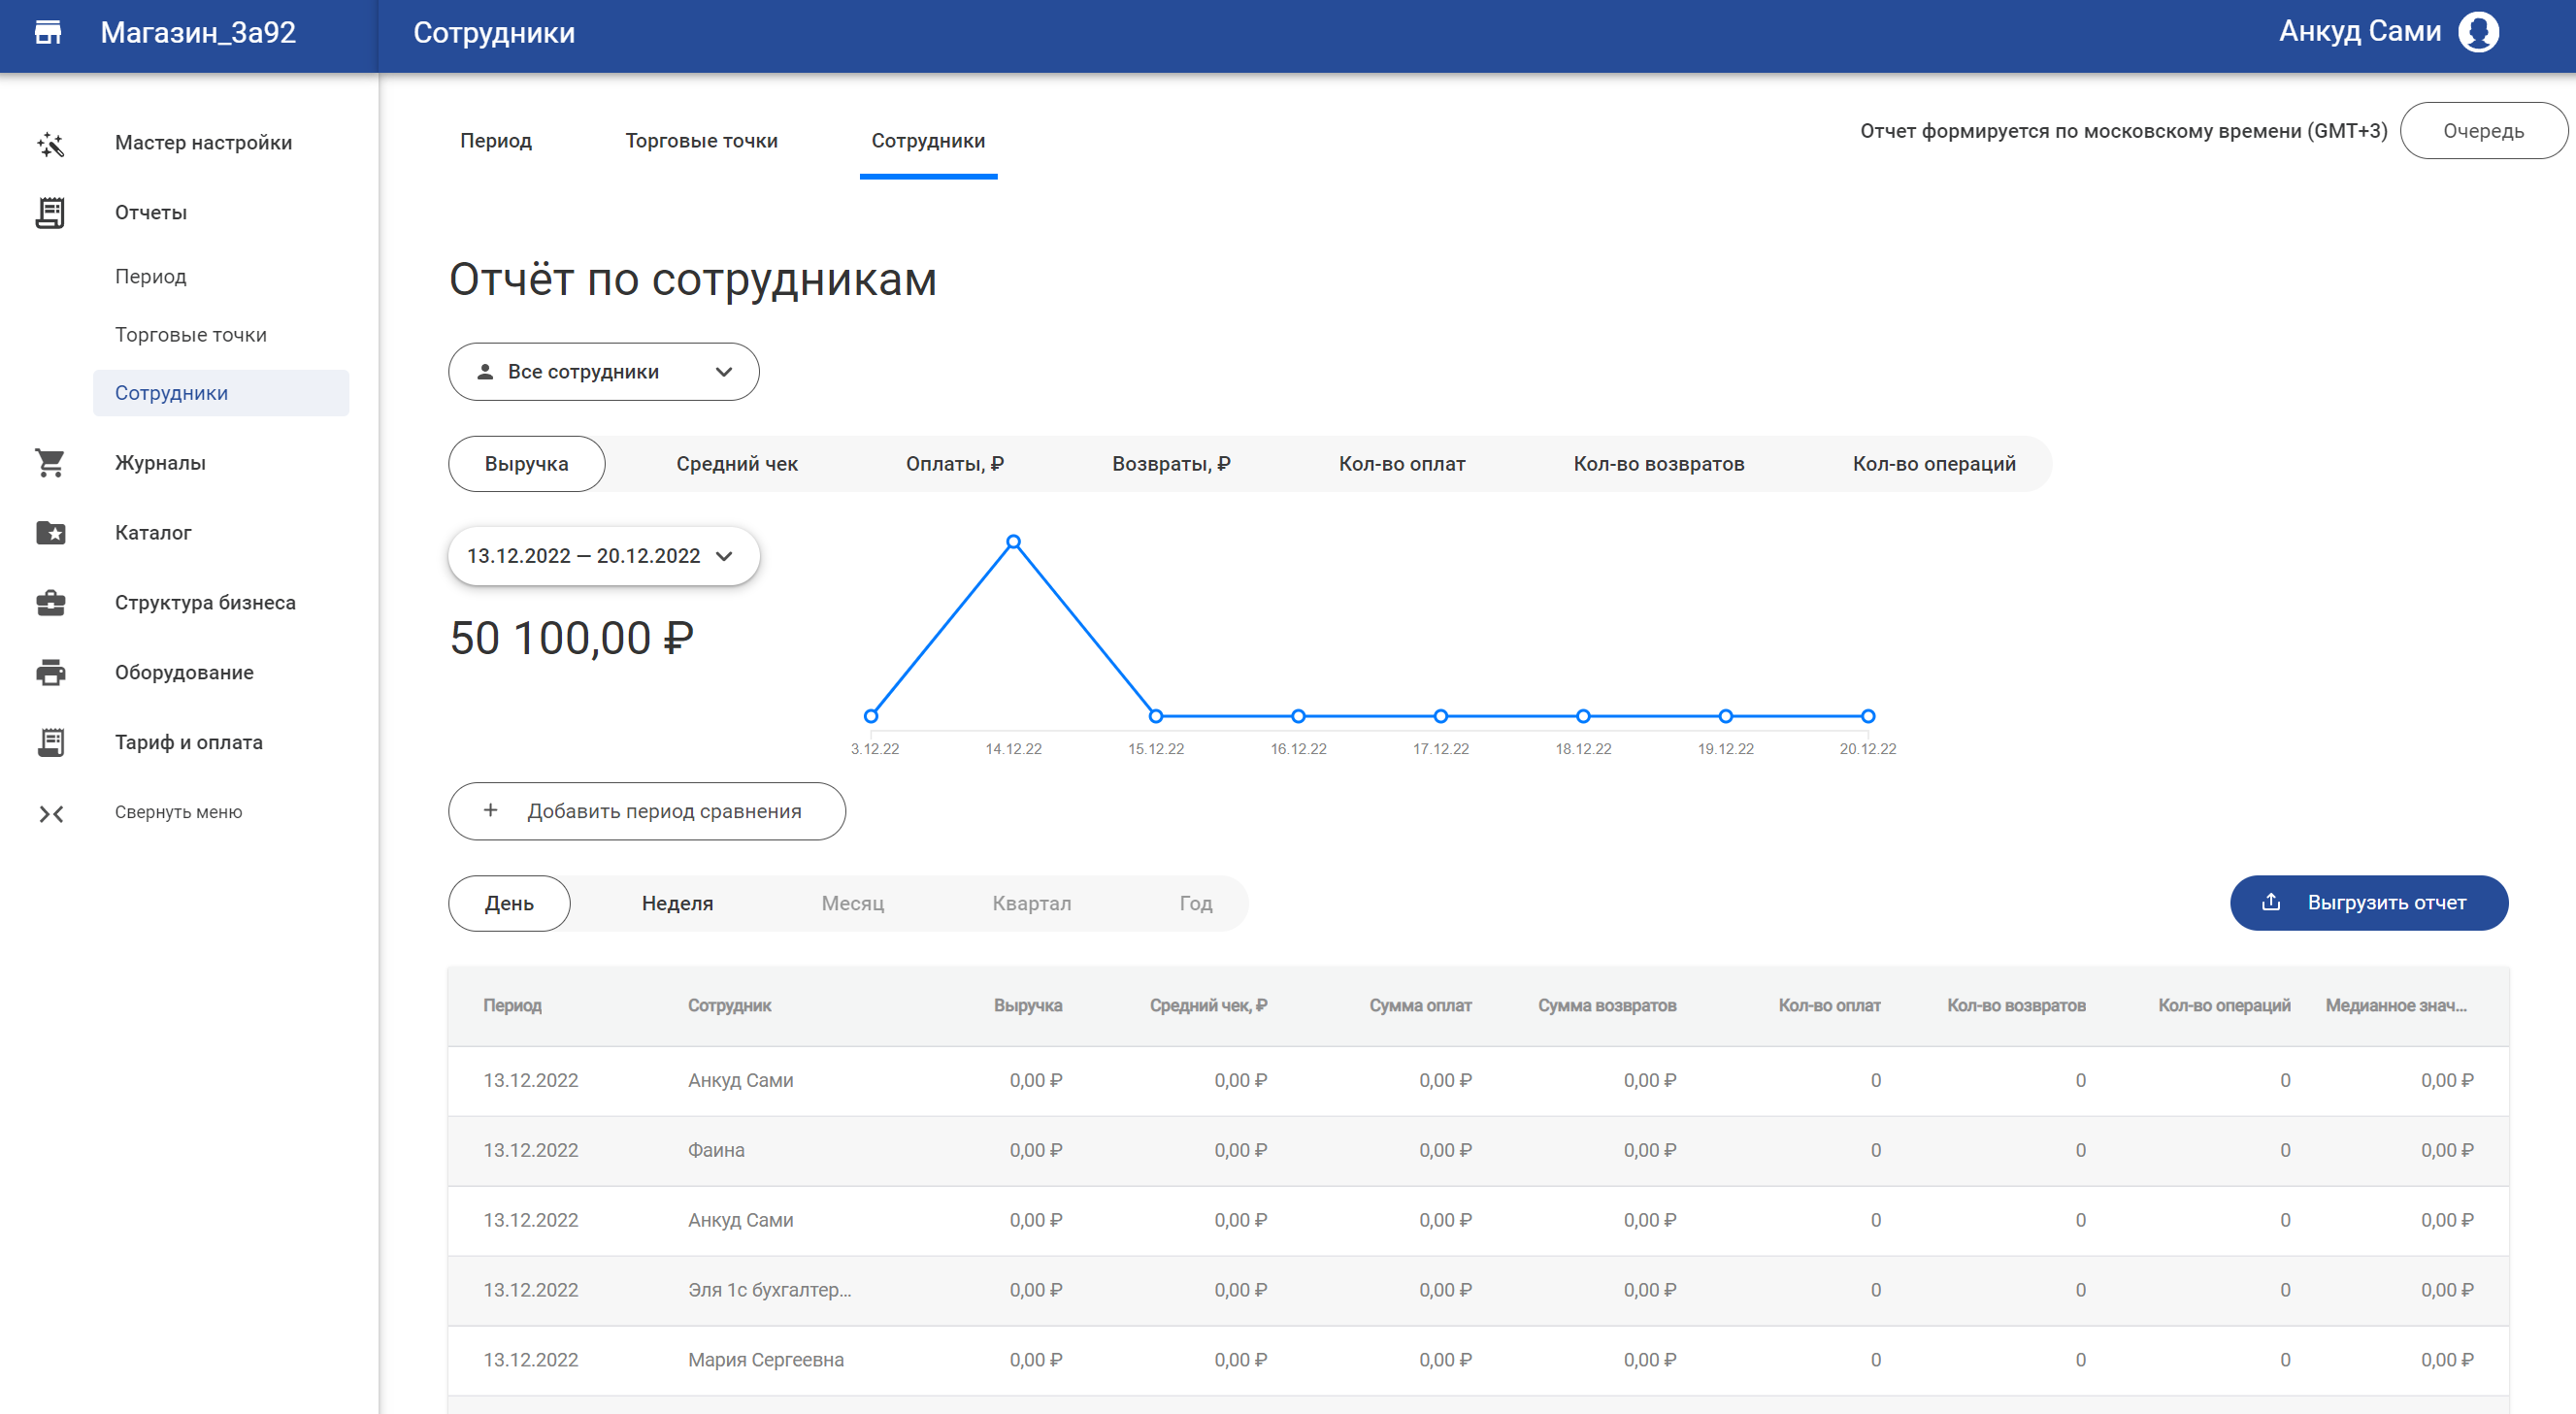Click the store icon beside Магазин_3а92
Viewport: 2576px width, 1414px height.
48,32
